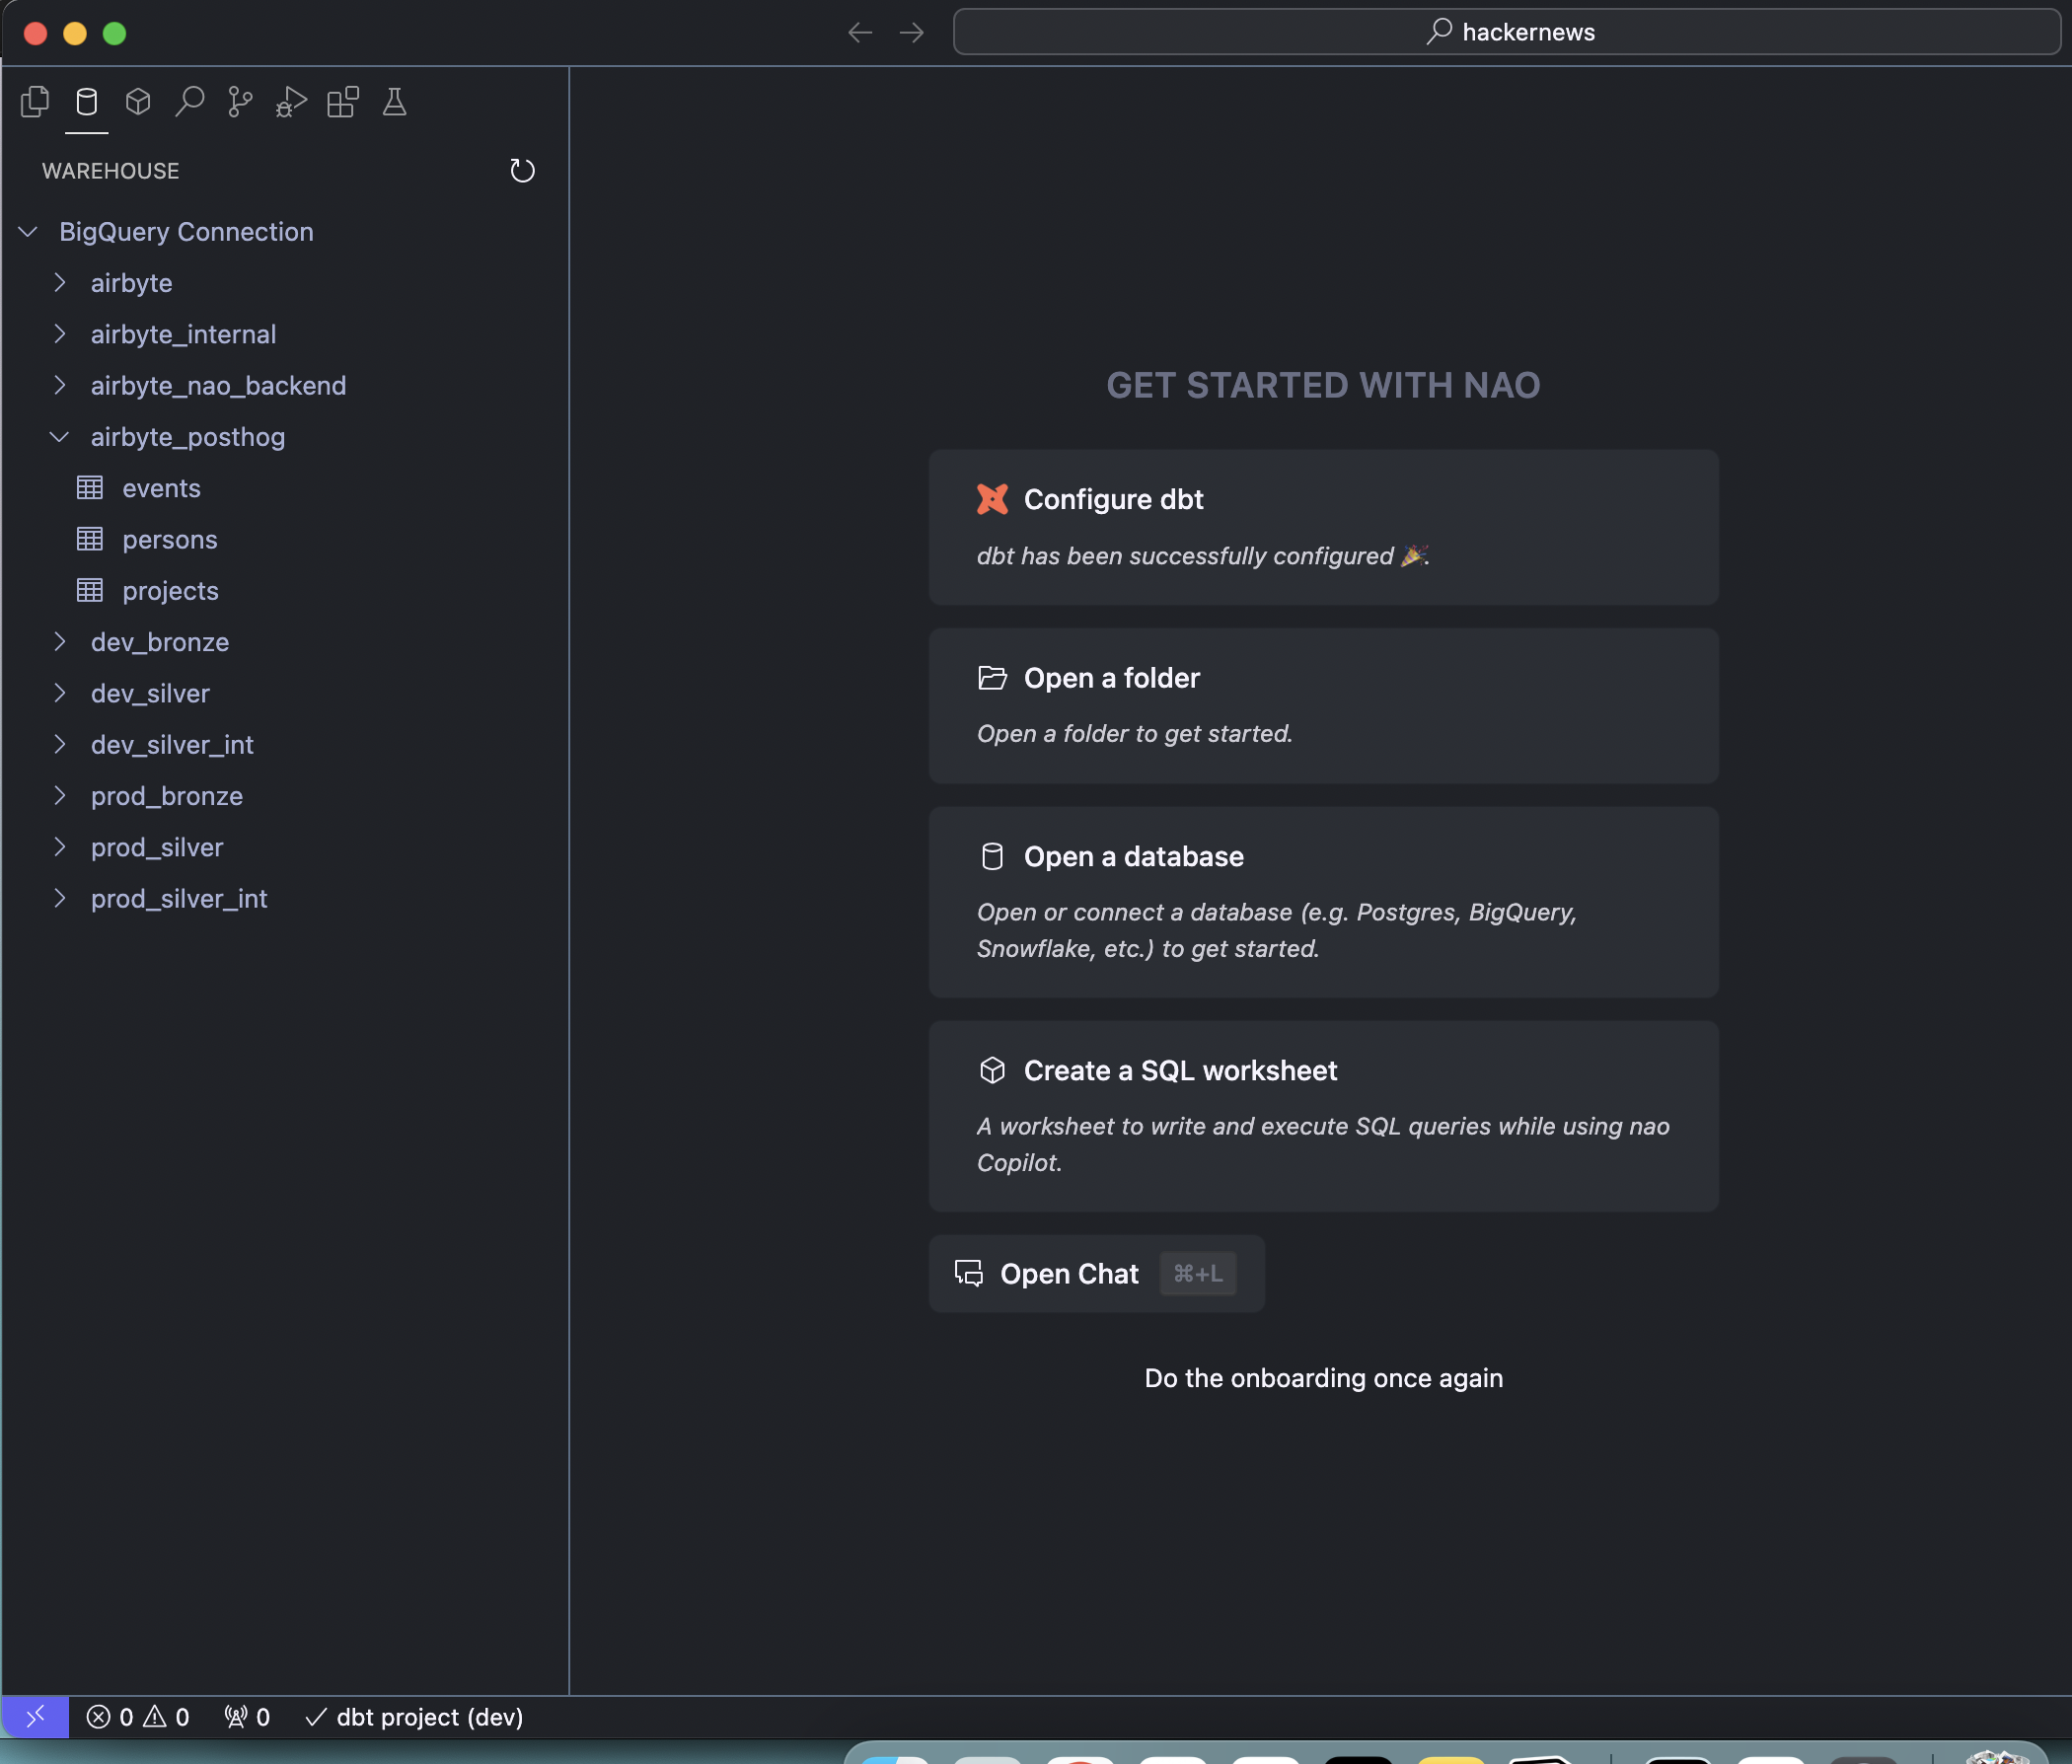Click the Open Chat label
This screenshot has height=1764, width=2072.
pyautogui.click(x=1069, y=1274)
